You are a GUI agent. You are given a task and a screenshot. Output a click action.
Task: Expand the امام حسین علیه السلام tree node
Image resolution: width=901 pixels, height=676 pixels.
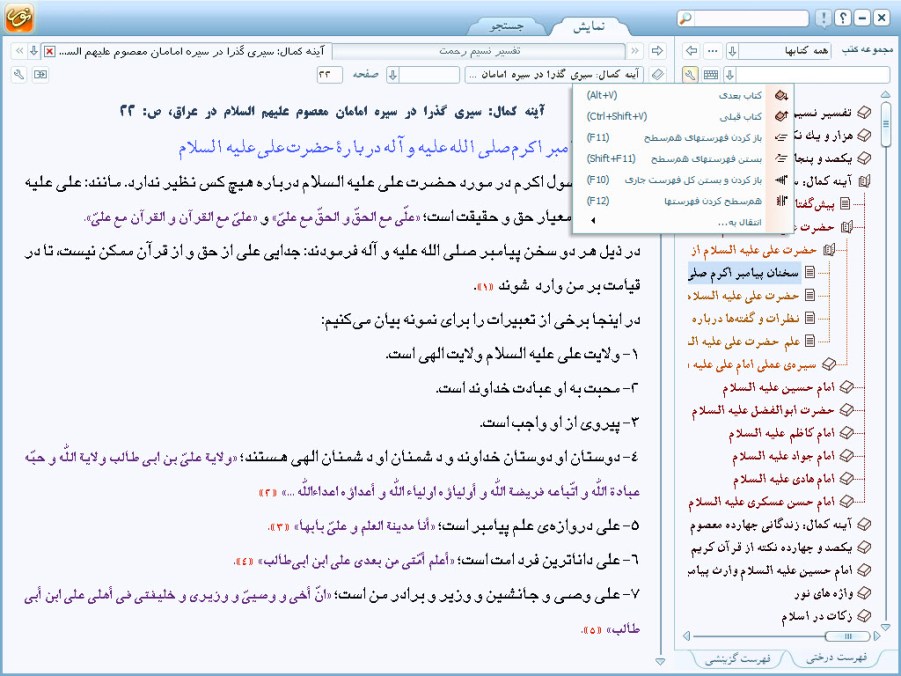(846, 387)
